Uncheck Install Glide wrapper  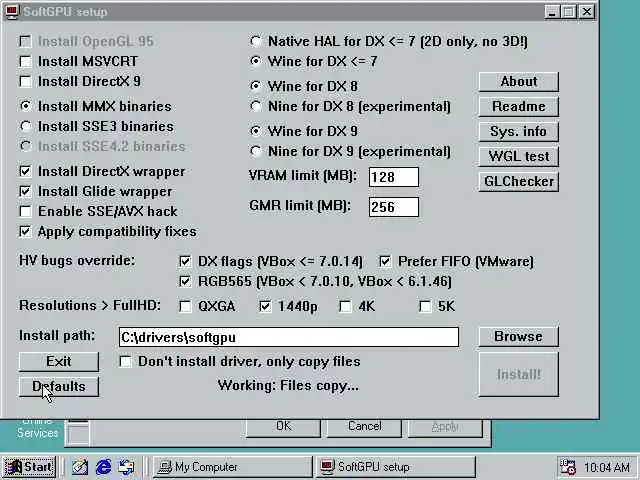25,191
